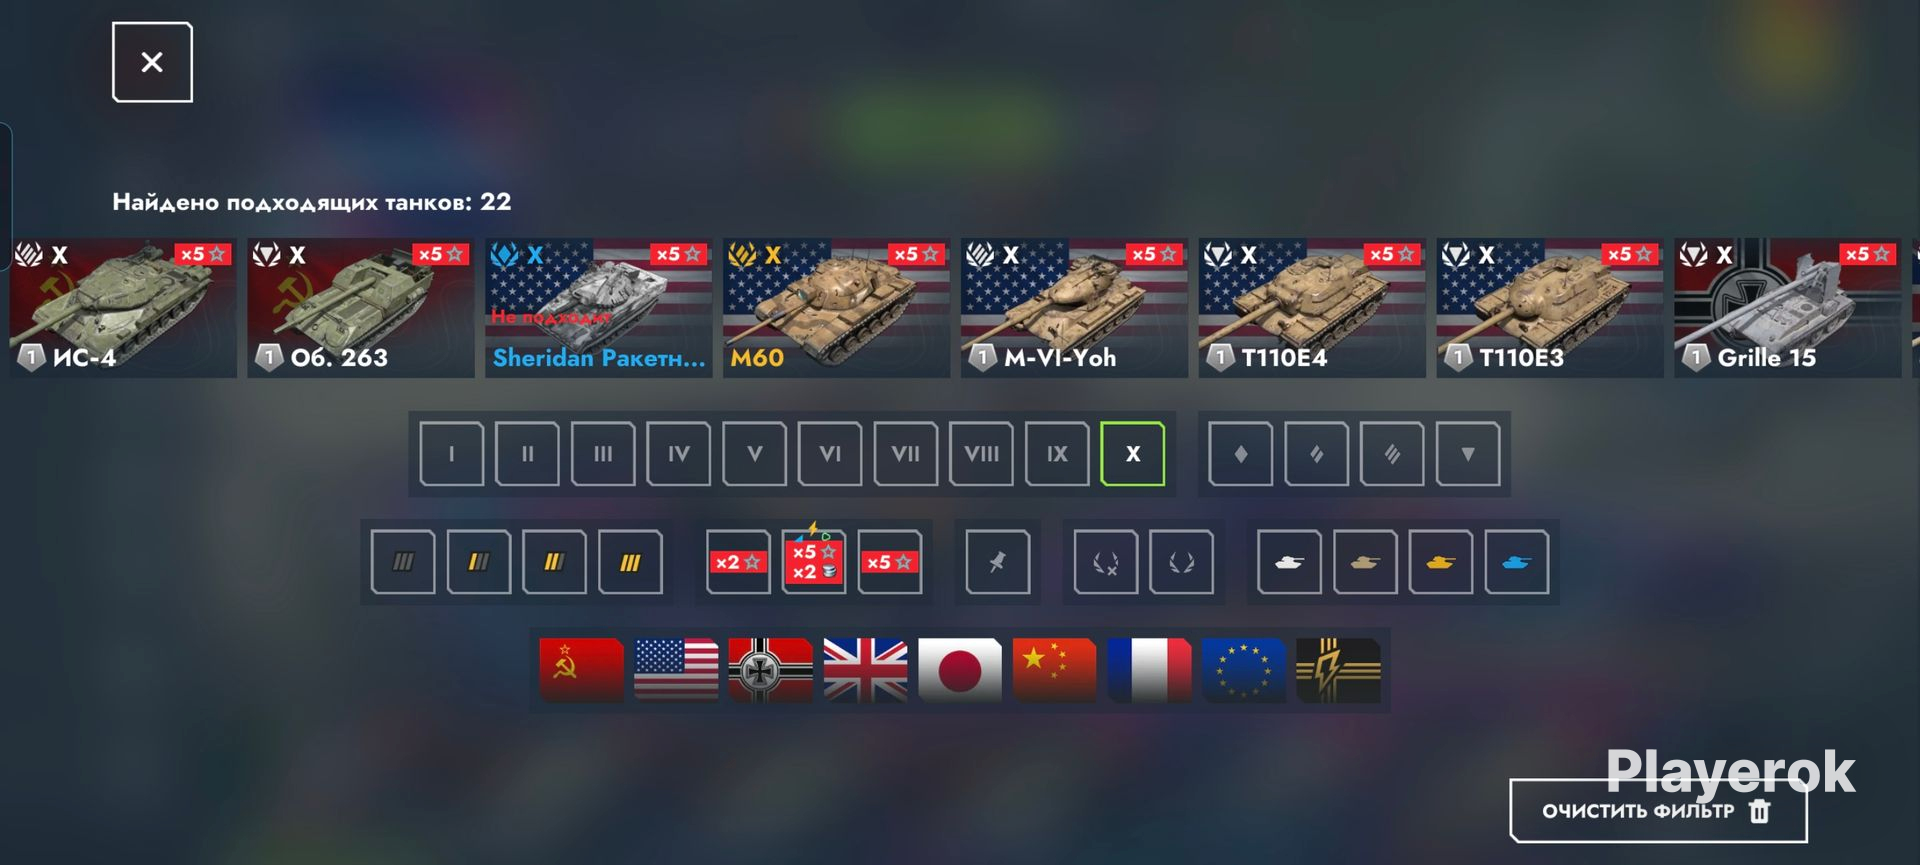Toggle the x5 star bonus filter
Viewport: 1920px width, 865px height.
coord(889,562)
